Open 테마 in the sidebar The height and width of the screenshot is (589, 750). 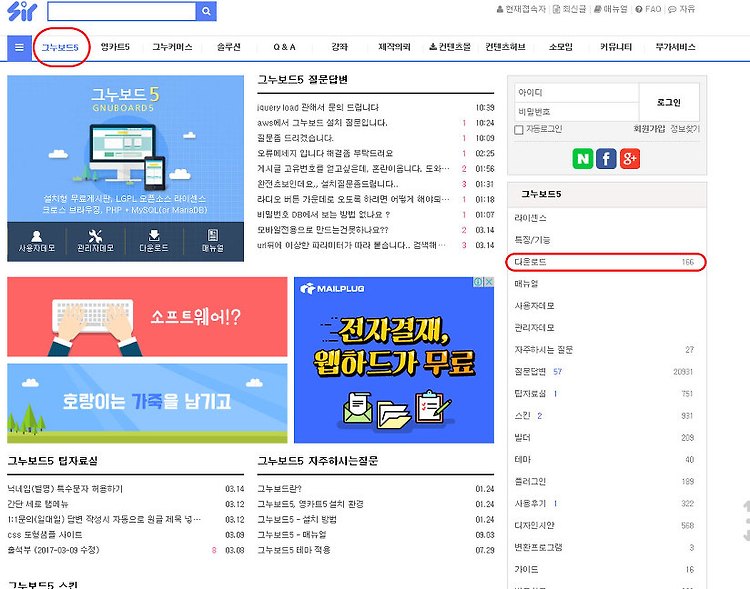(x=606, y=460)
